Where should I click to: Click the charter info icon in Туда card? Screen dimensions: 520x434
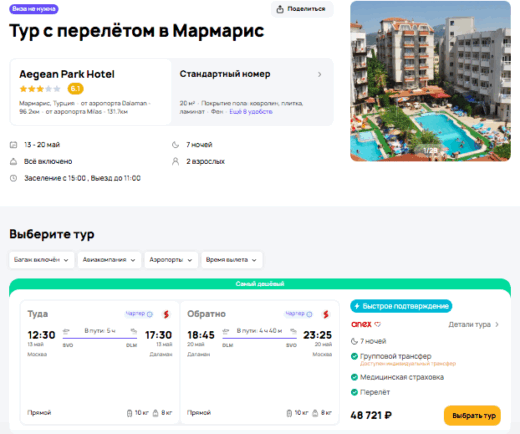150,314
